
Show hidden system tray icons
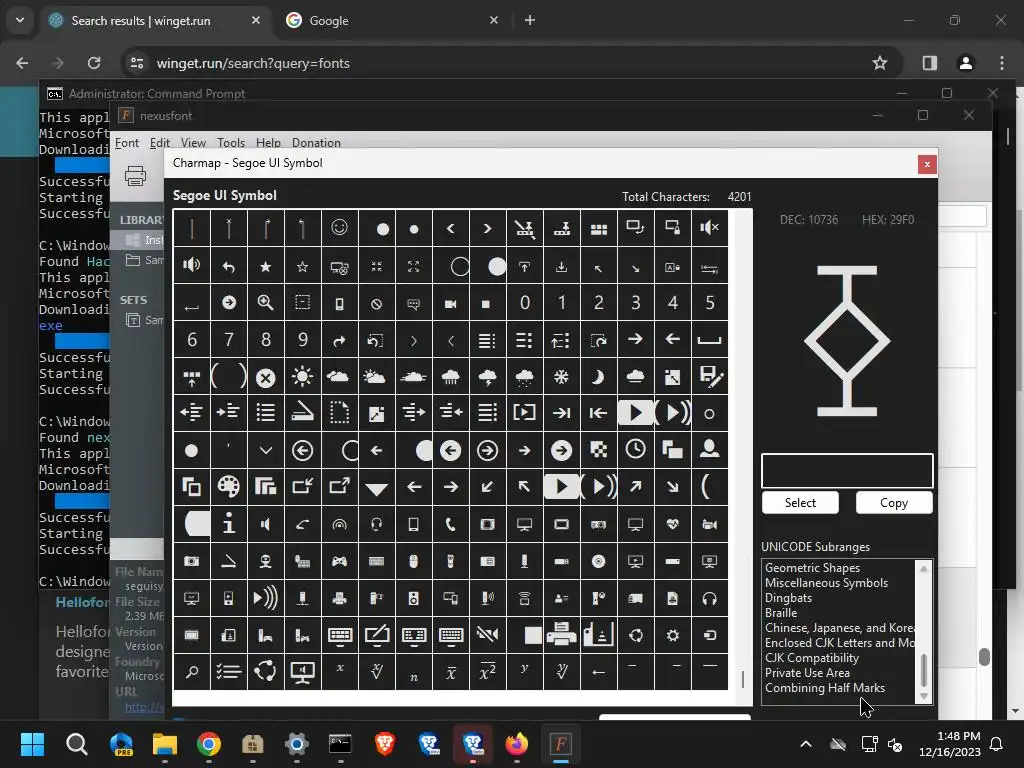coord(806,744)
